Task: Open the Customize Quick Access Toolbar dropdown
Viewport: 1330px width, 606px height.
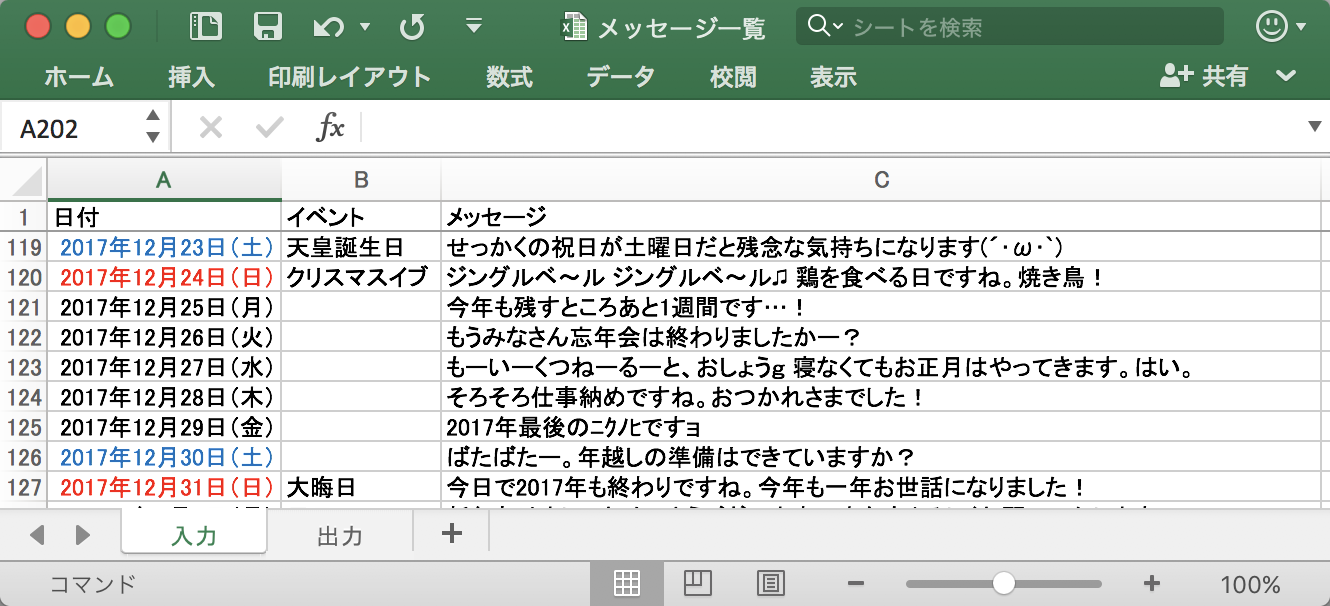Action: coord(475,27)
